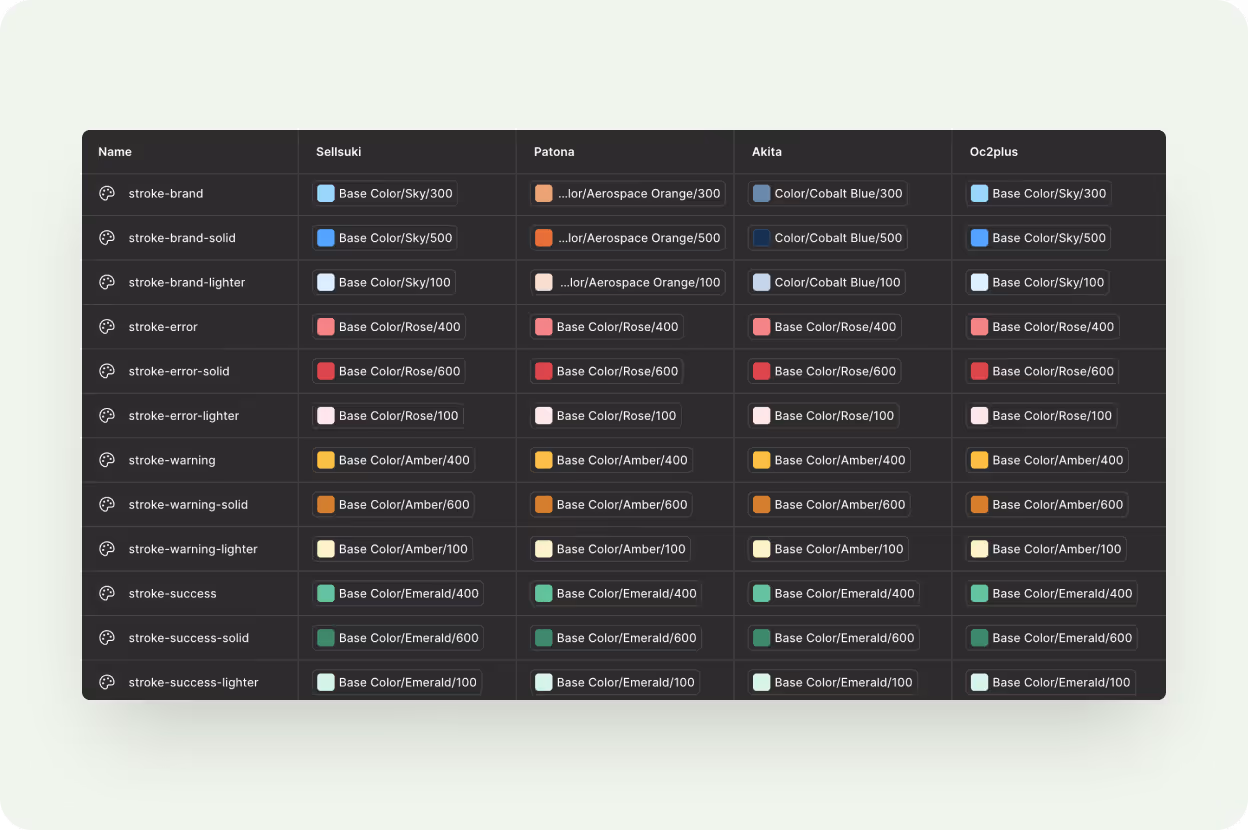The width and height of the screenshot is (1248, 830).
Task: Click Sellsuki Base Color/Rose/100 cell
Action: click(x=387, y=415)
